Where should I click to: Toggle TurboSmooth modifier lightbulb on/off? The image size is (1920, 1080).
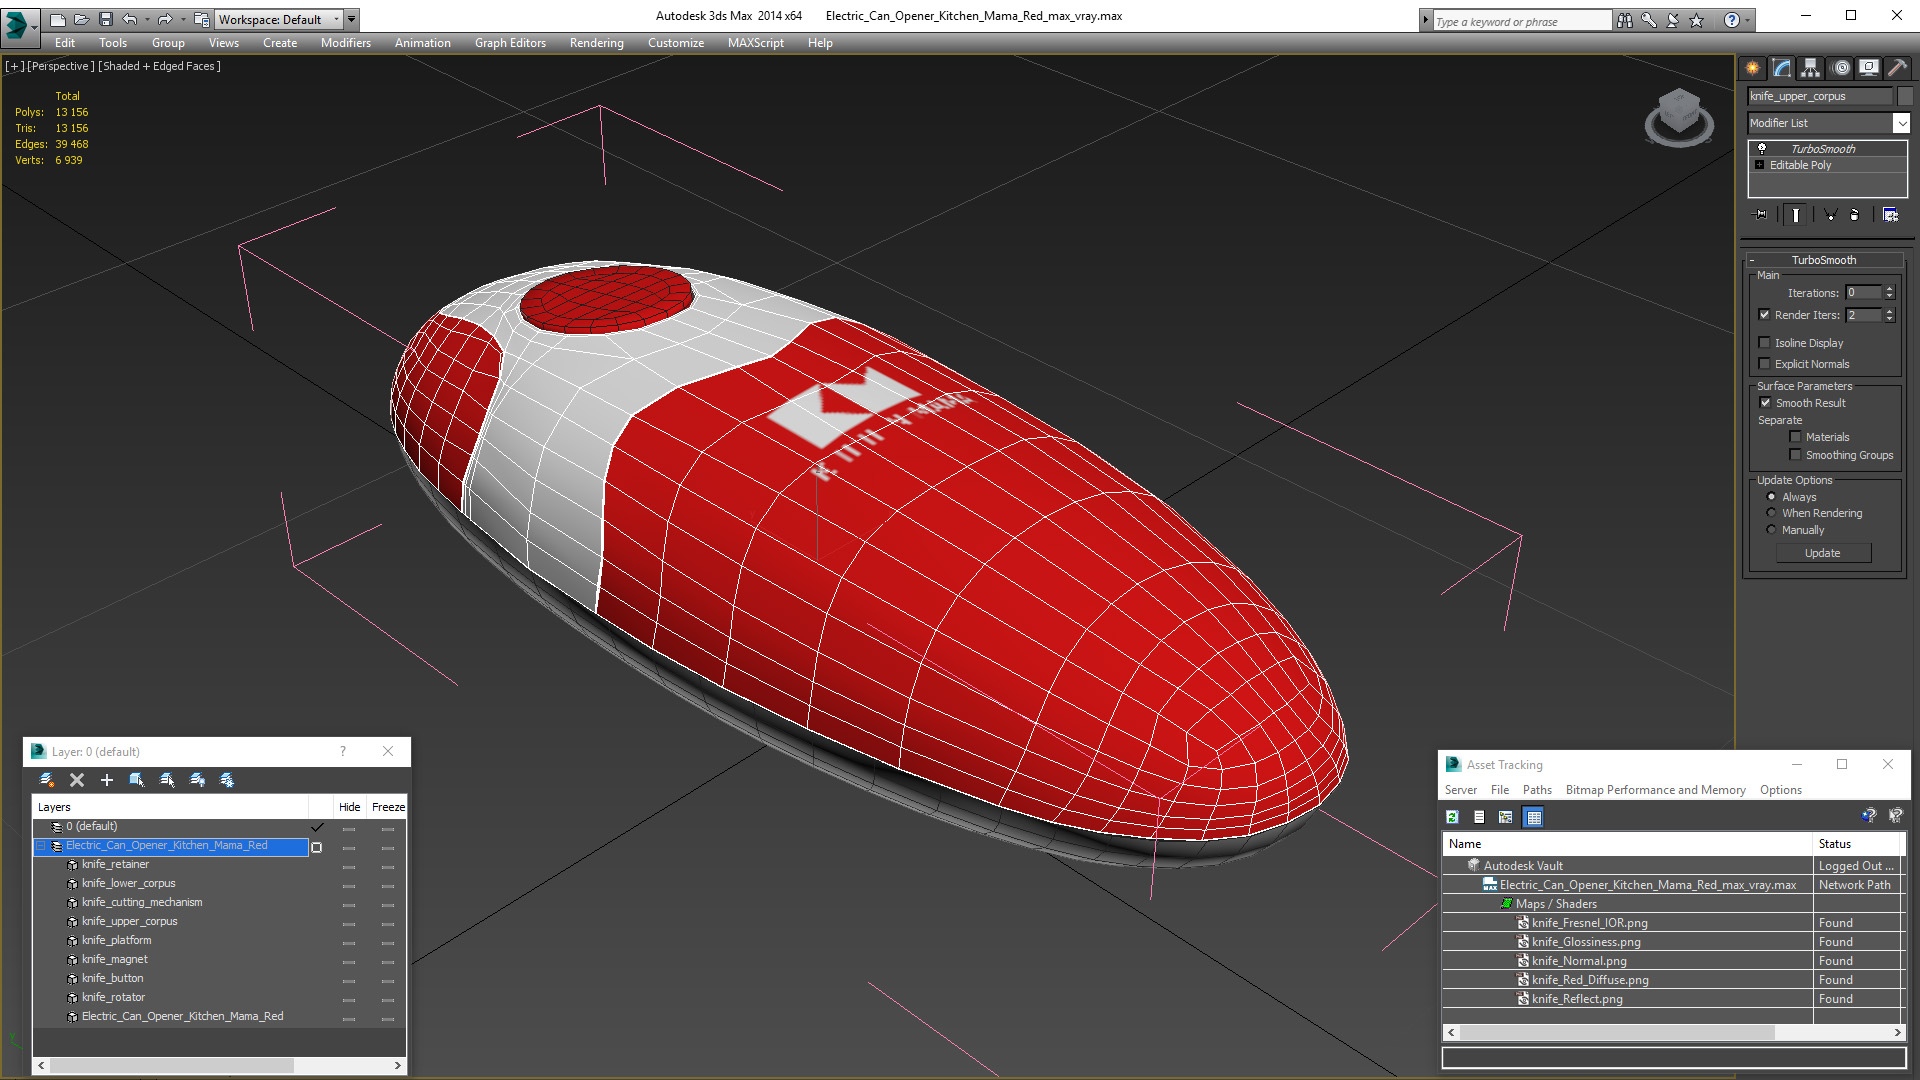pyautogui.click(x=1762, y=148)
